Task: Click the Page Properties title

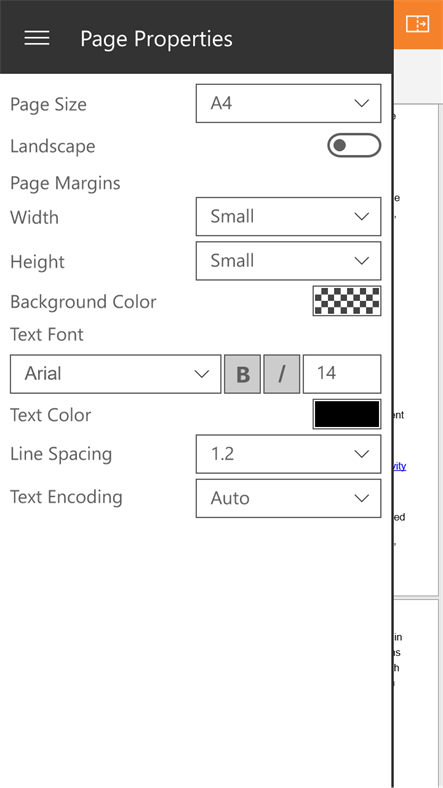Action: [x=156, y=39]
